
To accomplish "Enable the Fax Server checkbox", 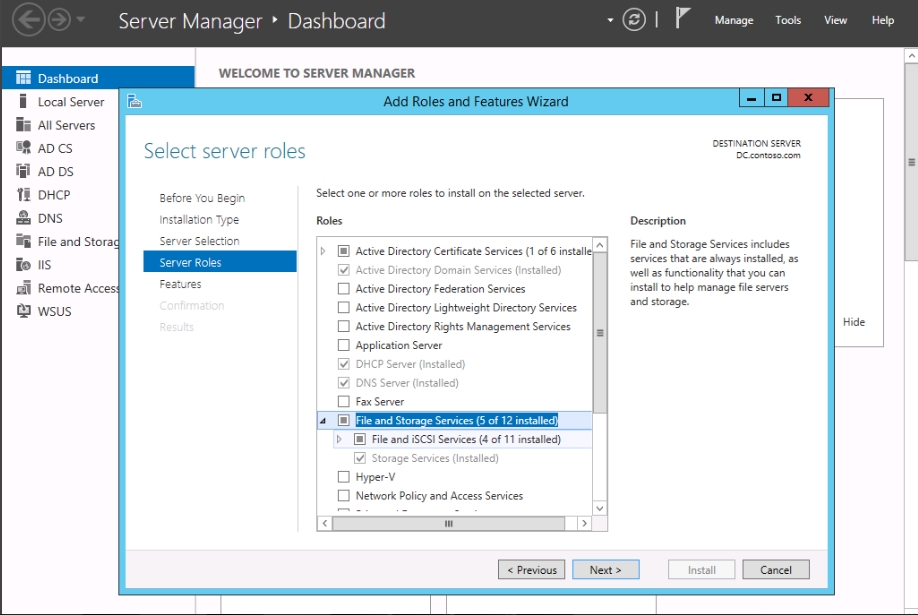I will pyautogui.click(x=344, y=402).
